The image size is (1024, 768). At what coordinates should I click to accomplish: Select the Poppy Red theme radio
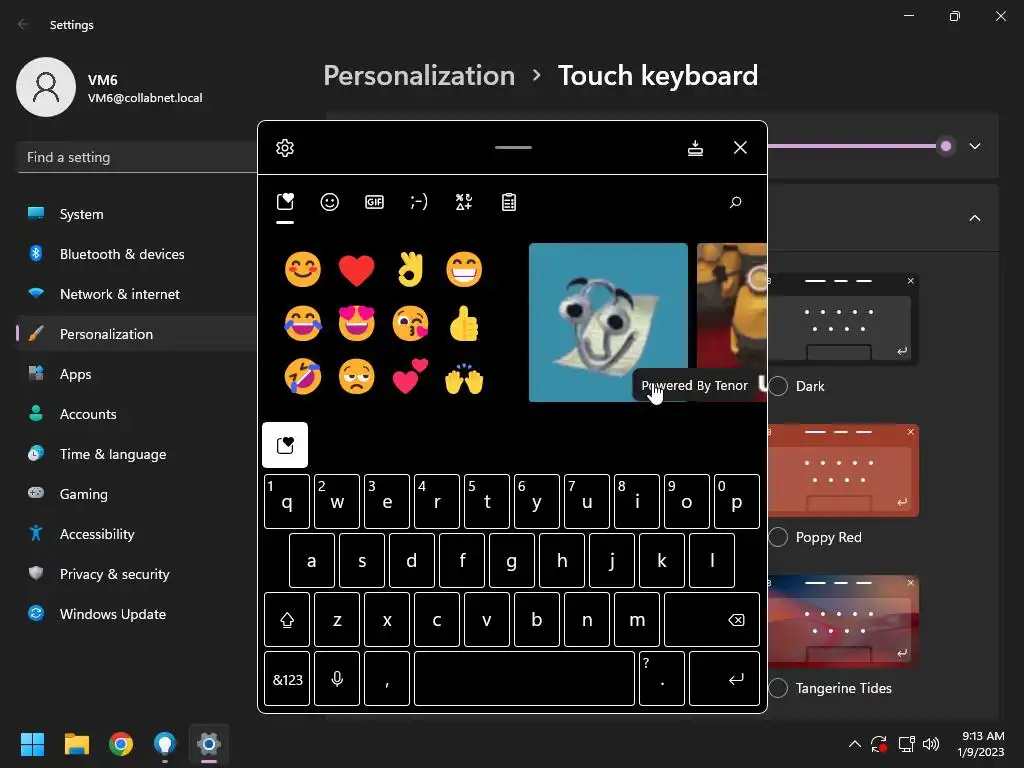pyautogui.click(x=778, y=537)
